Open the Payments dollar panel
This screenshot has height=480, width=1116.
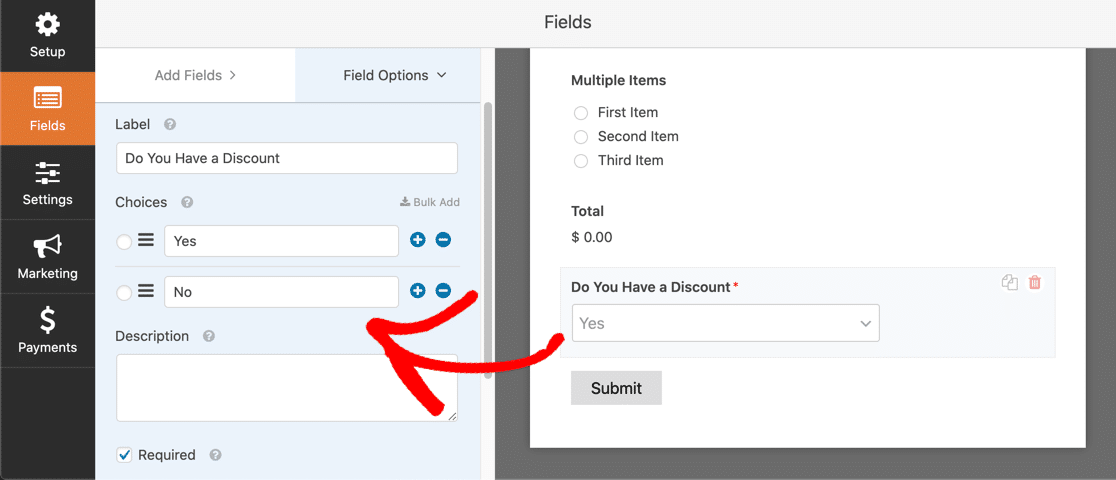[x=47, y=330]
